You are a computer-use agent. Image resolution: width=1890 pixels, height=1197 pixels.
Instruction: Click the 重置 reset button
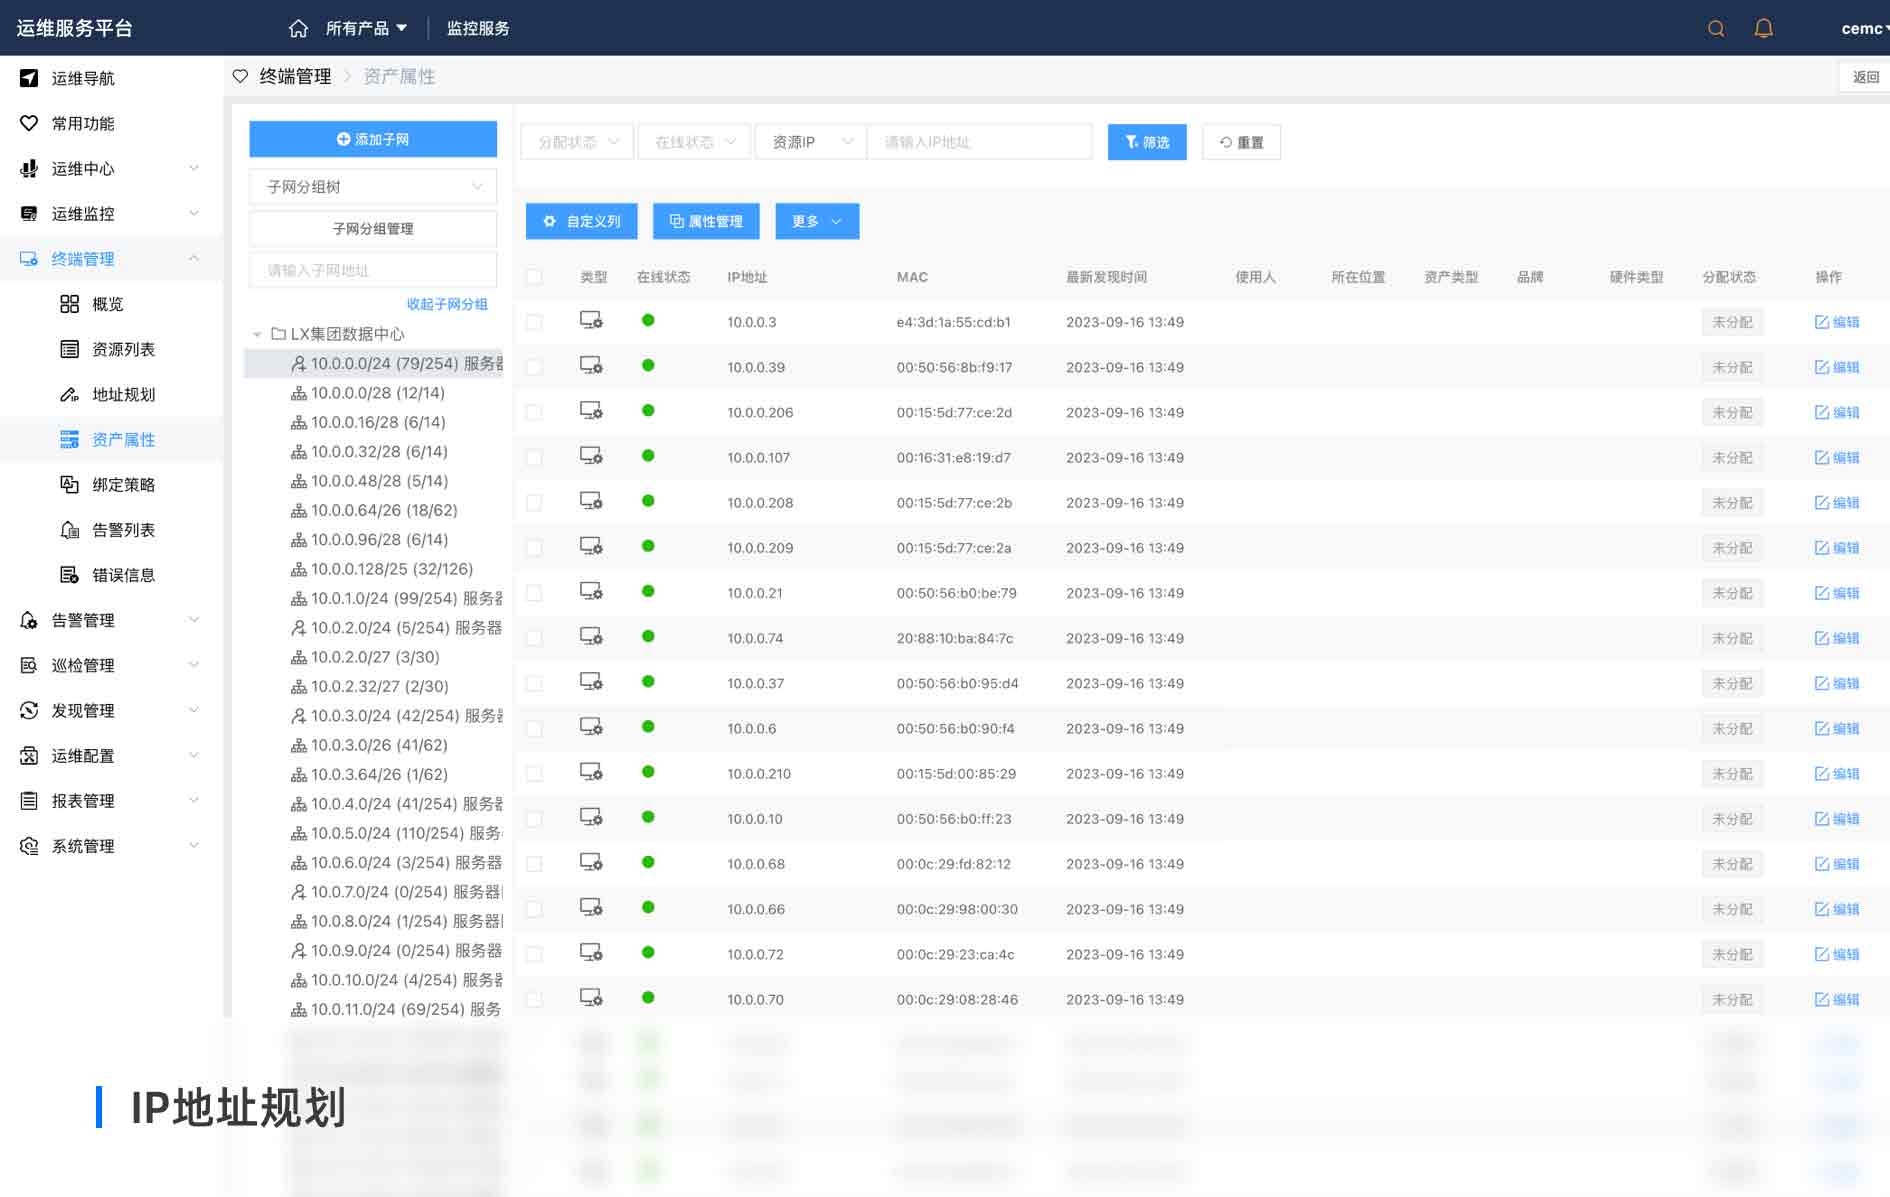pyautogui.click(x=1241, y=142)
